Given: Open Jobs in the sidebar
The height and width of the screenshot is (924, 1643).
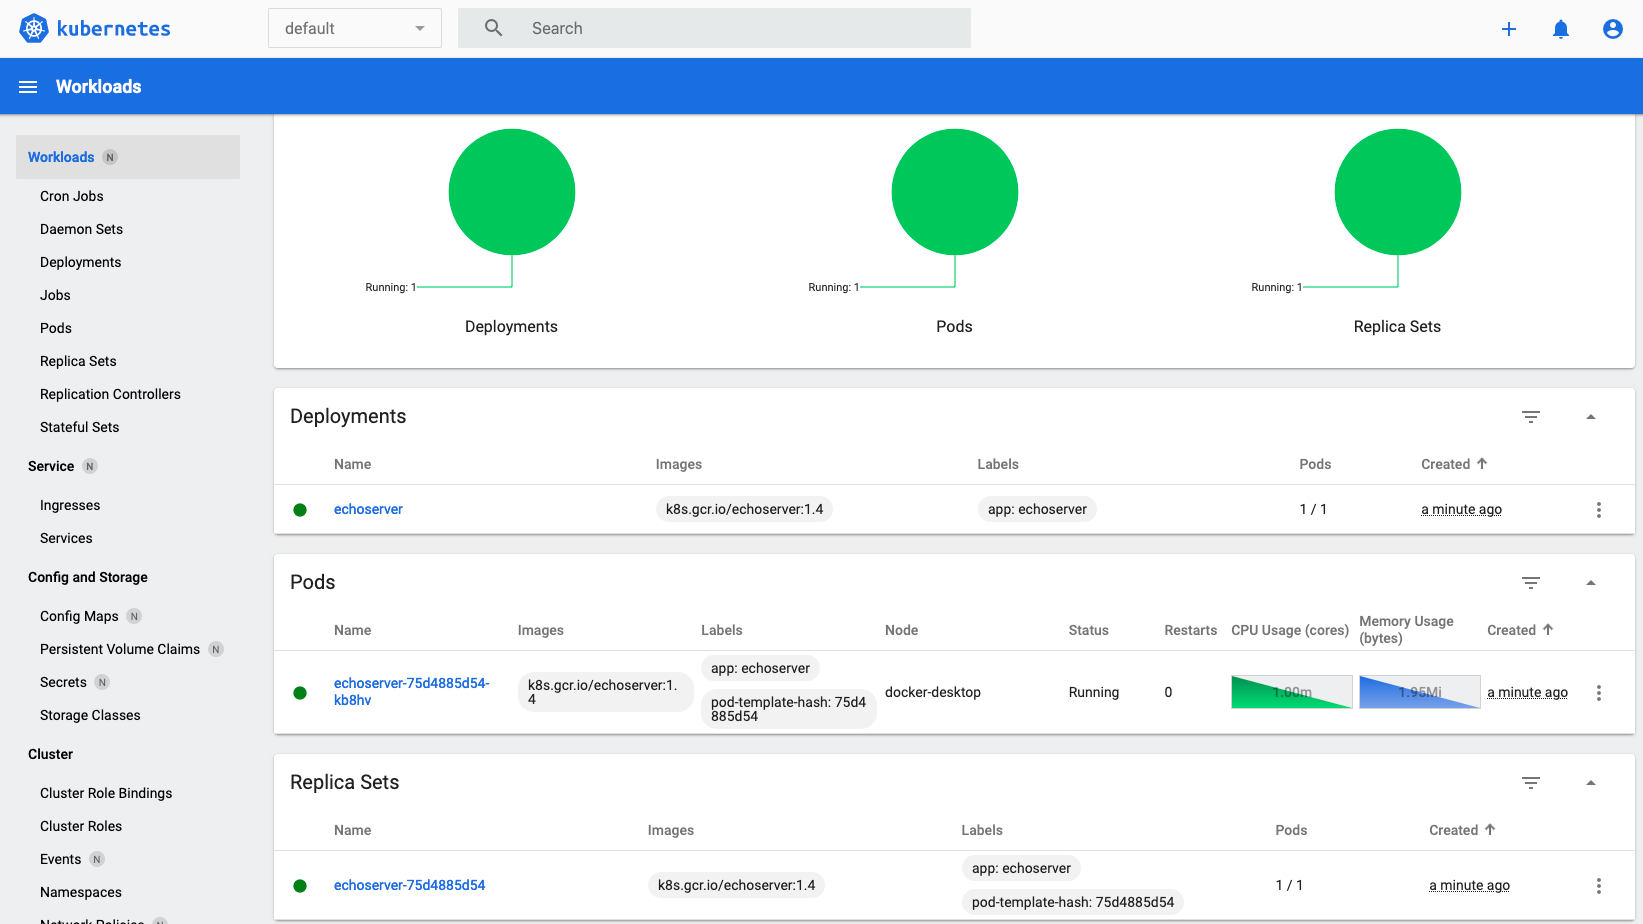Looking at the screenshot, I should [x=56, y=295].
